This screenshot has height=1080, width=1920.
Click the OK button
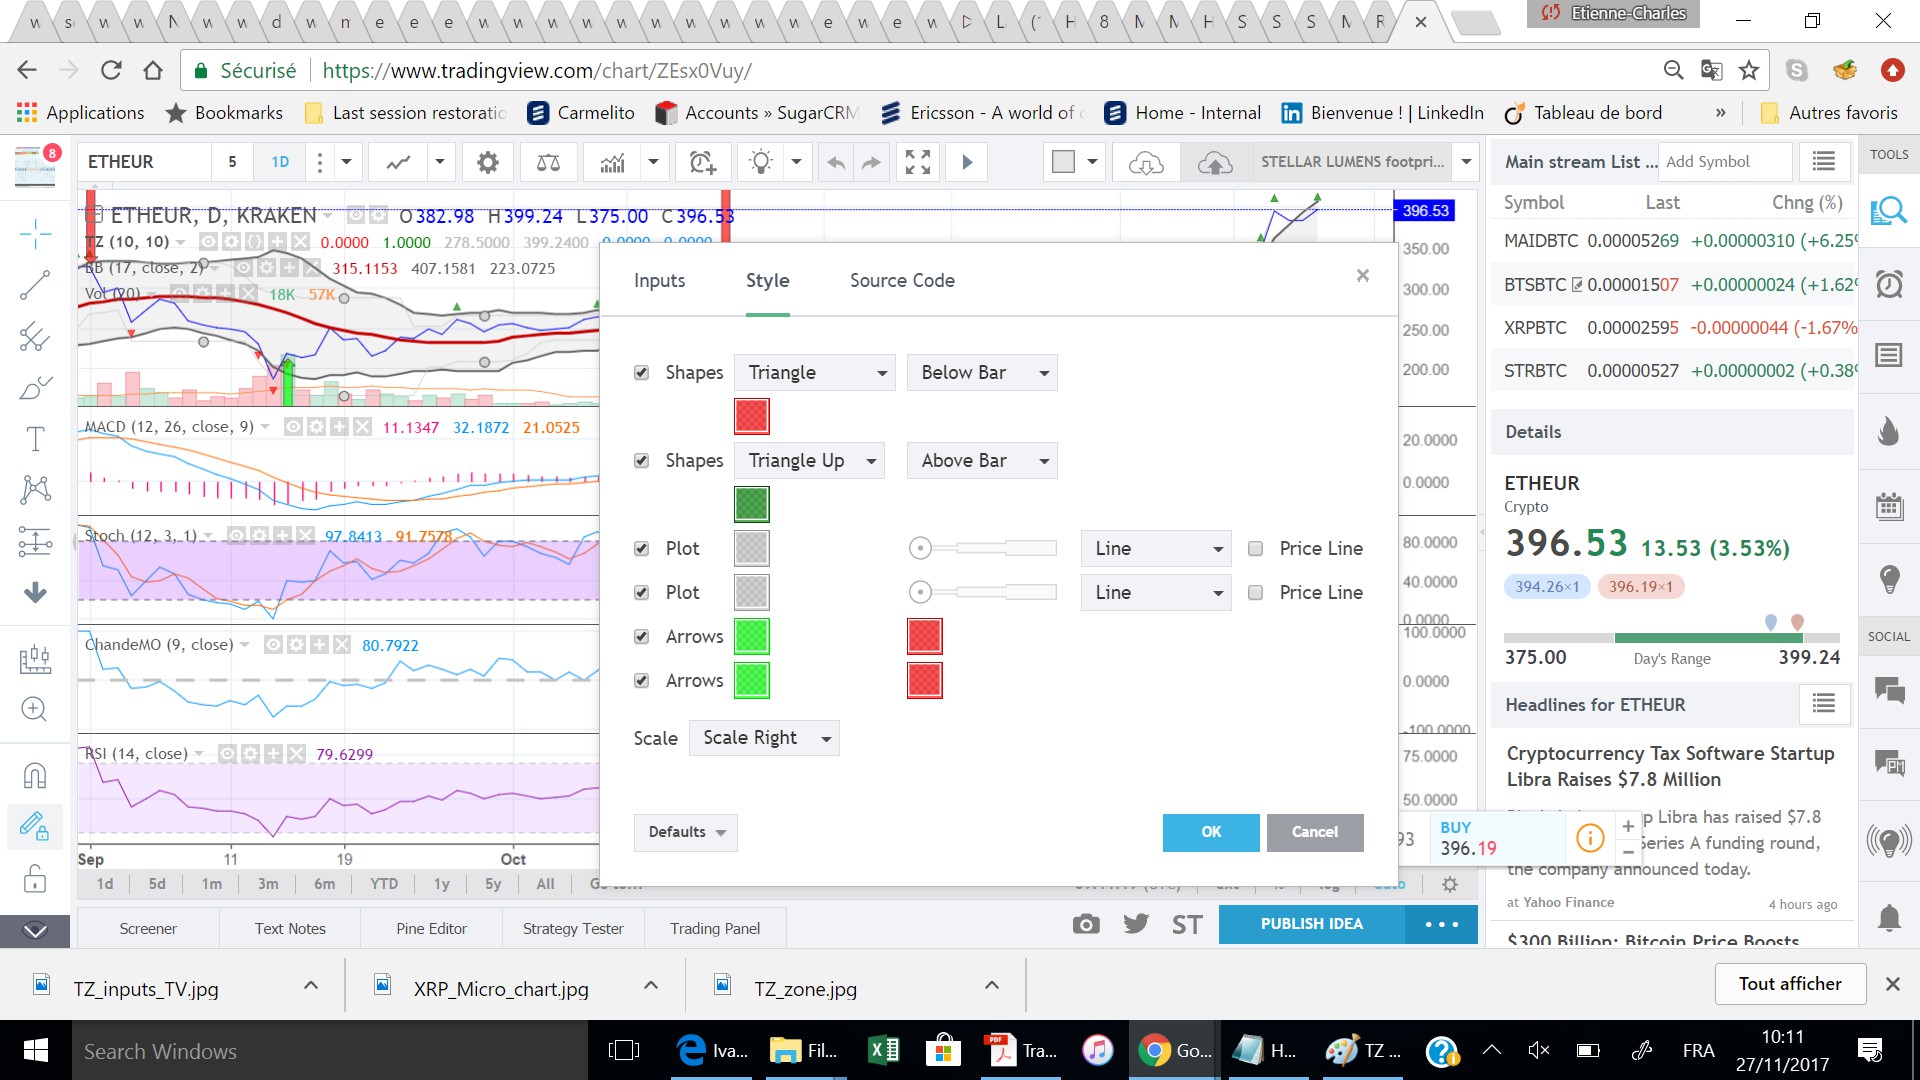tap(1210, 832)
